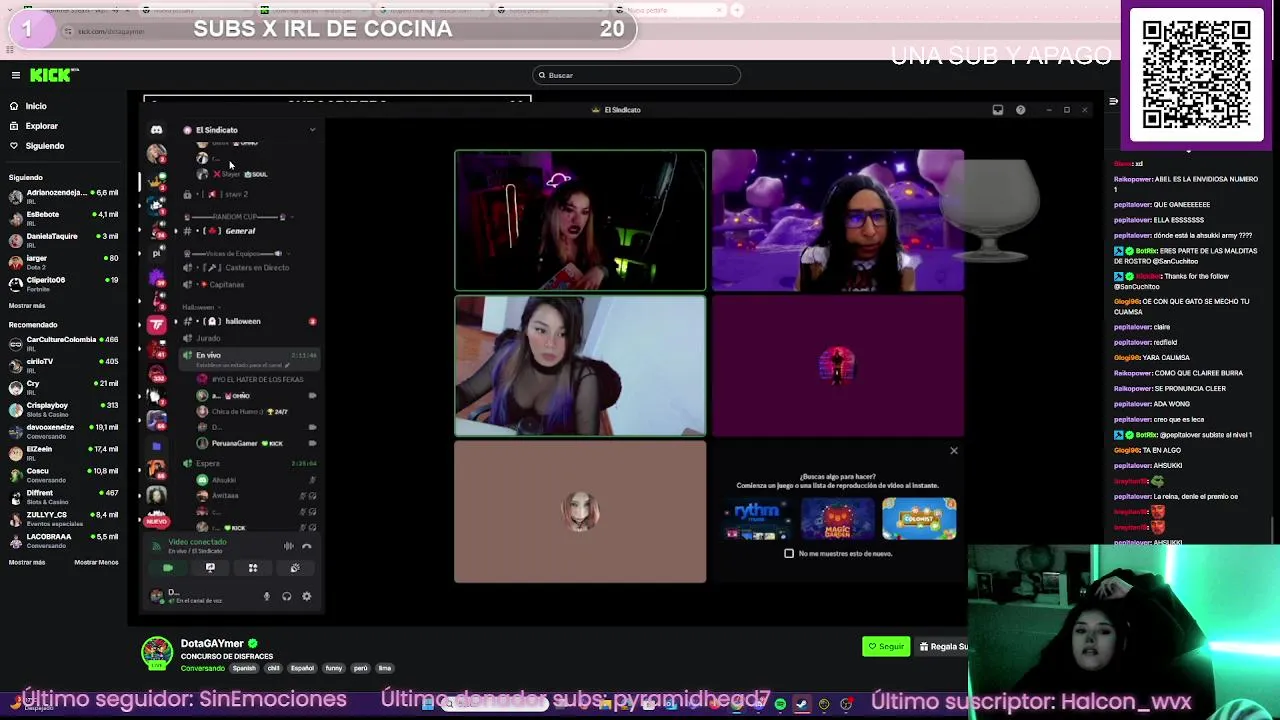
Task: Launch the rythm activity tile
Action: [757, 518]
